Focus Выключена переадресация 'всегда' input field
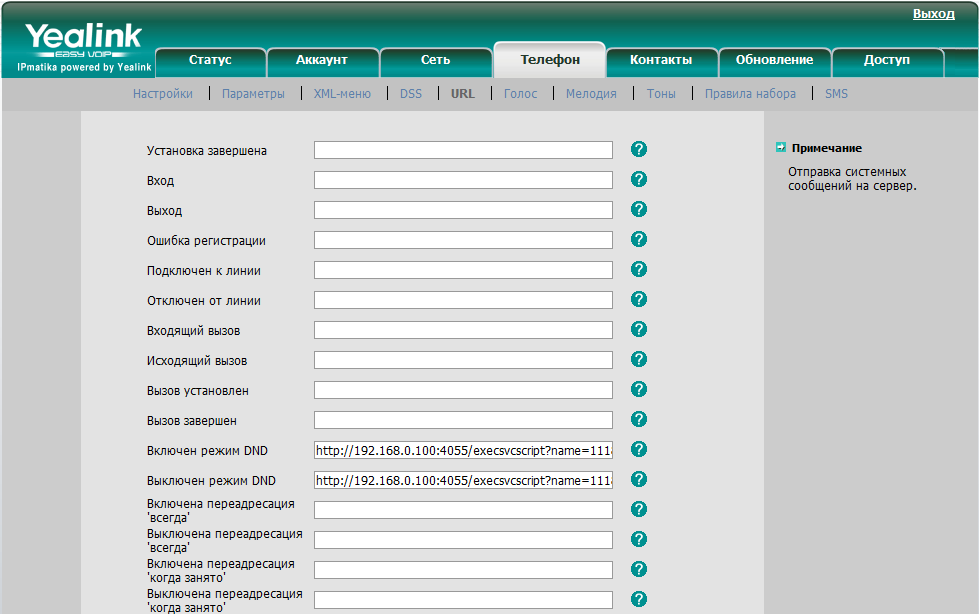 (x=463, y=540)
